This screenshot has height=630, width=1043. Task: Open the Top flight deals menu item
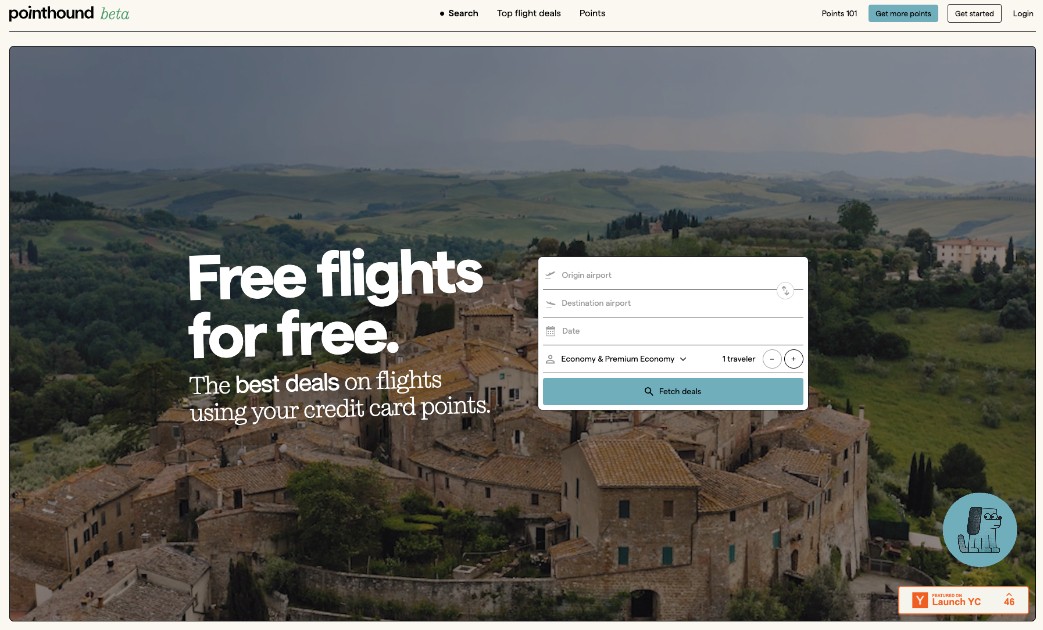[x=529, y=13]
